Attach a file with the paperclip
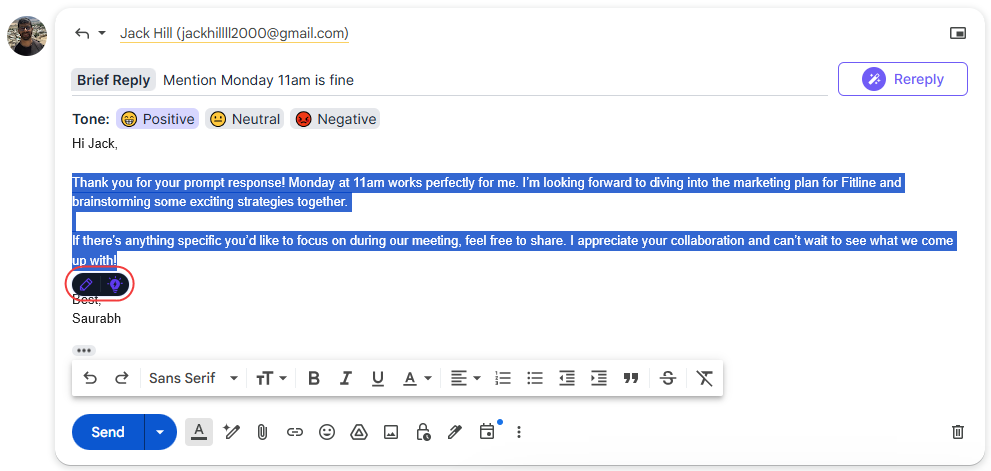This screenshot has height=471, width=991. pyautogui.click(x=262, y=432)
